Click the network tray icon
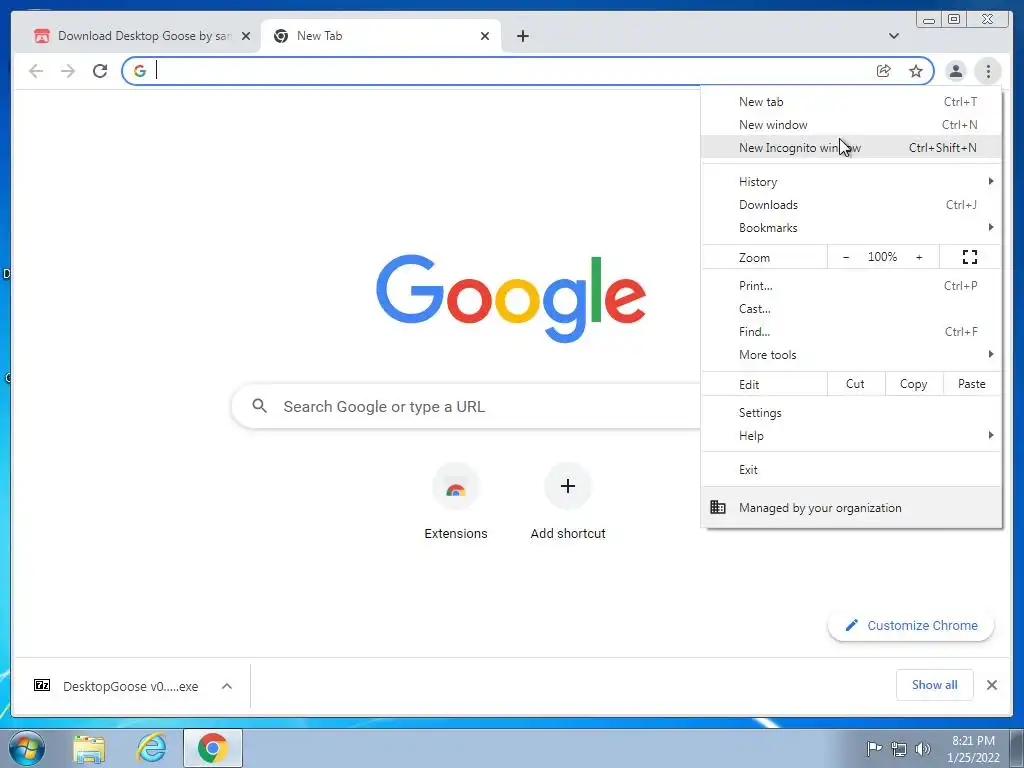Image resolution: width=1024 pixels, height=768 pixels. click(x=899, y=748)
